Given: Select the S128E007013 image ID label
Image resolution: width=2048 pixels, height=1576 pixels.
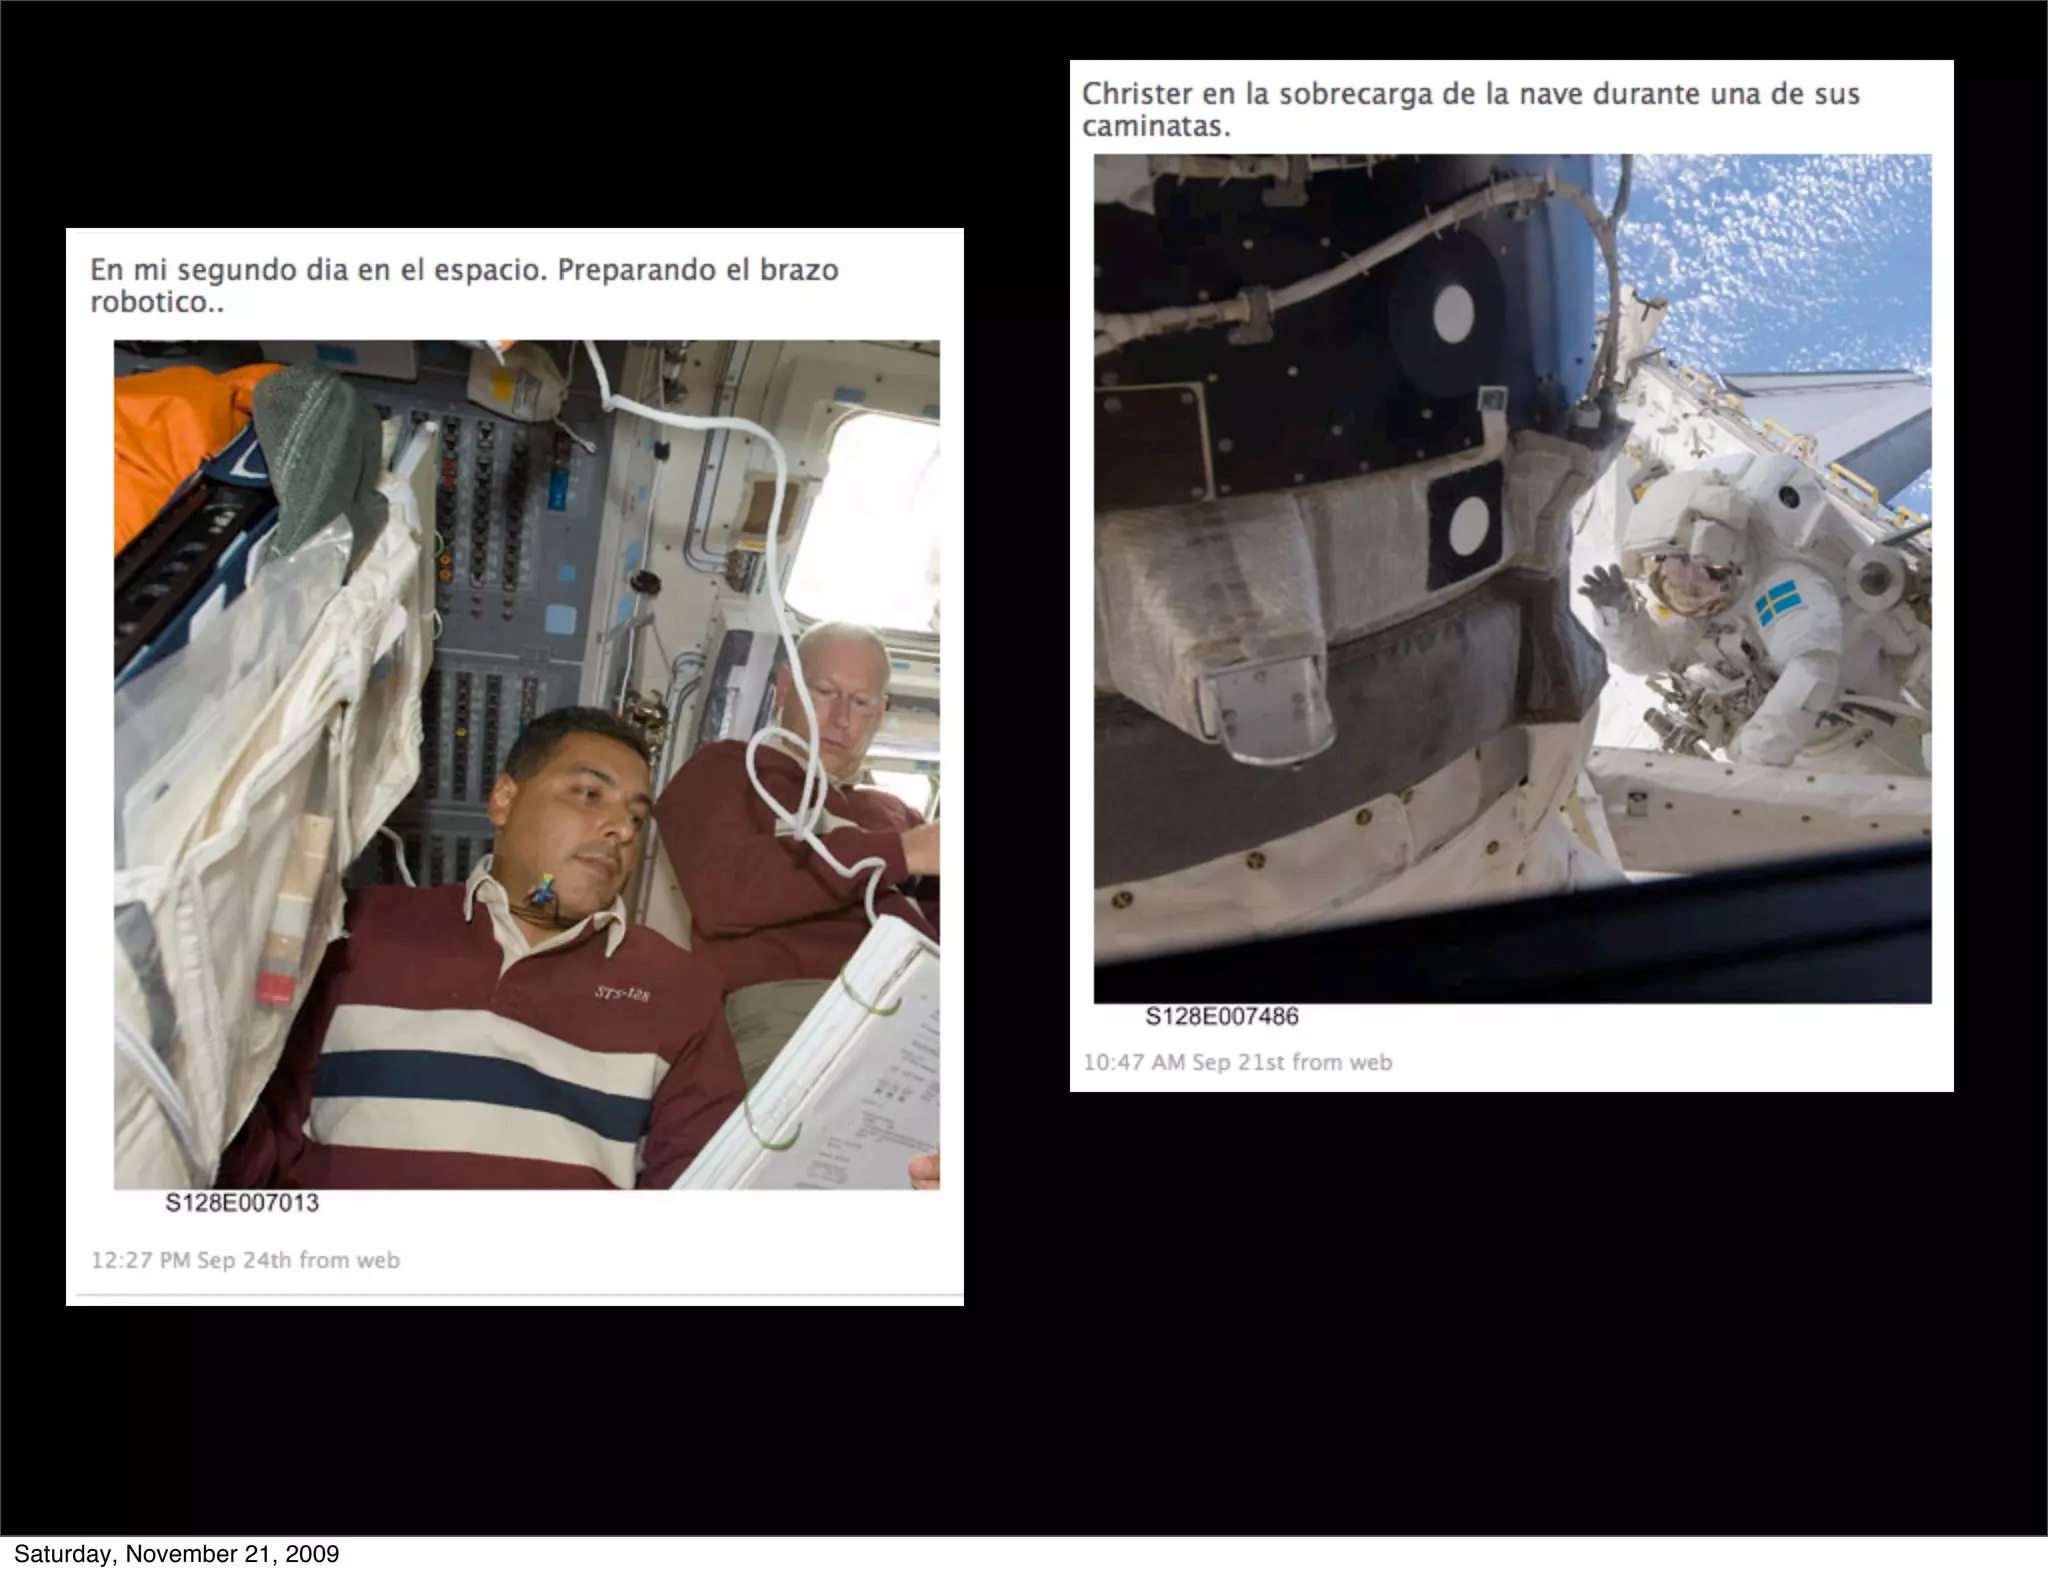Looking at the screenshot, I should 242,1203.
